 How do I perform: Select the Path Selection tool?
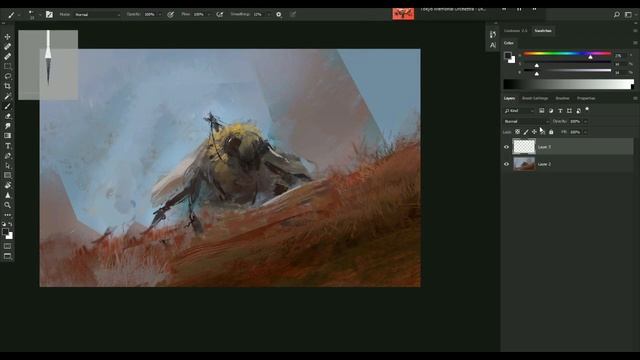coord(7,166)
